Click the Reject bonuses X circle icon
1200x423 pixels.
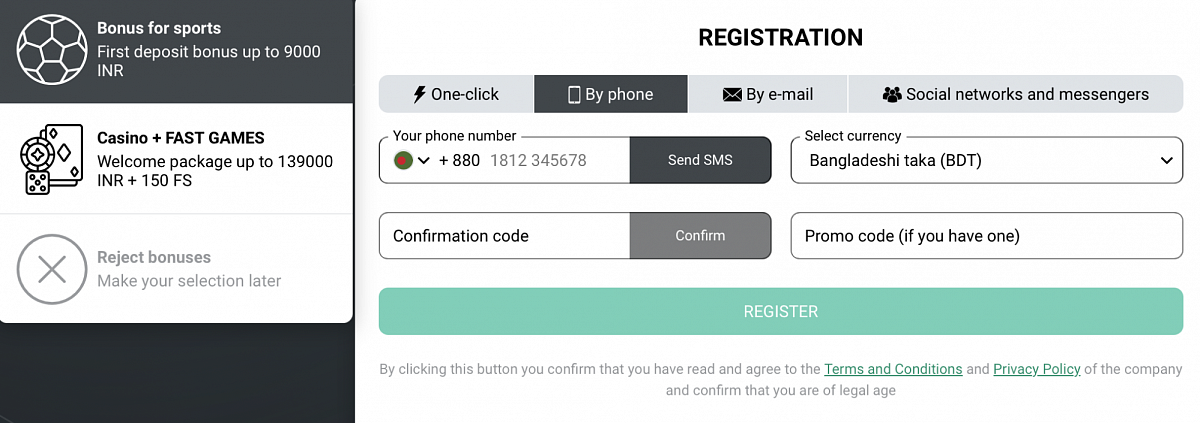pyautogui.click(x=52, y=269)
